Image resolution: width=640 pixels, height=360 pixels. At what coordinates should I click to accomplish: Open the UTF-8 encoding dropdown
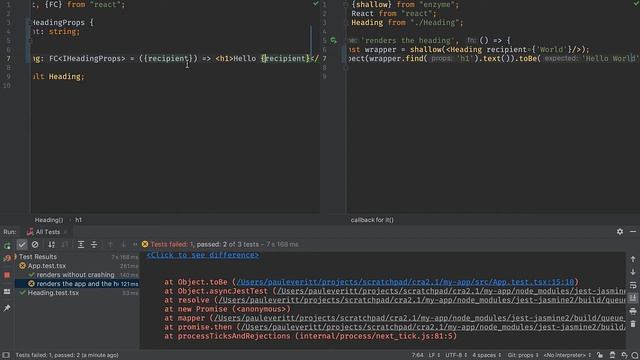(x=456, y=355)
